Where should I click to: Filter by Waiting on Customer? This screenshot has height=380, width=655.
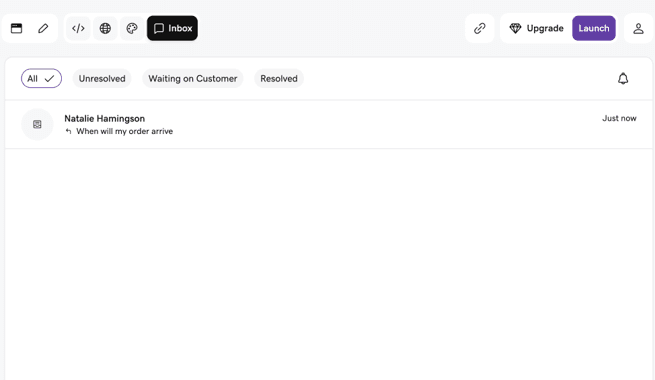coord(193,79)
